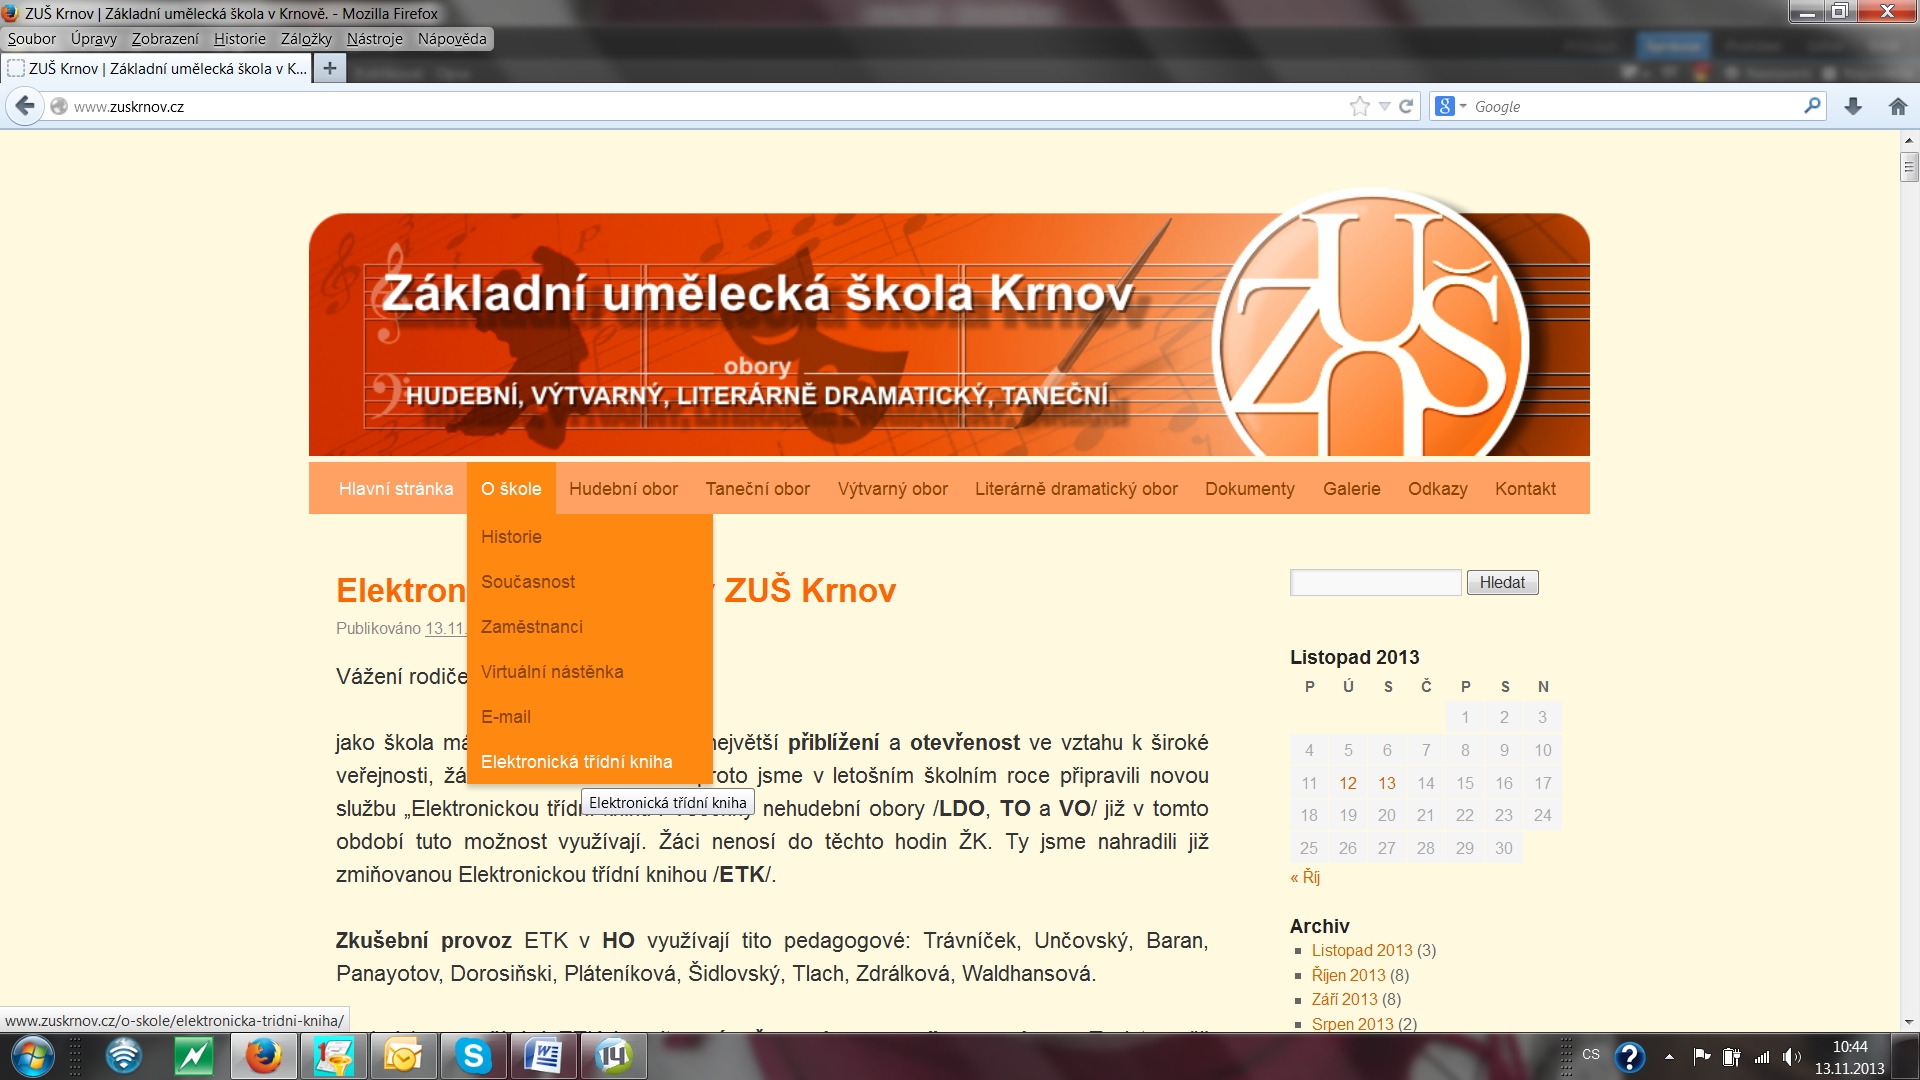Viewport: 1920px width, 1080px height.
Task: Open Hudební obor page
Action: point(623,489)
